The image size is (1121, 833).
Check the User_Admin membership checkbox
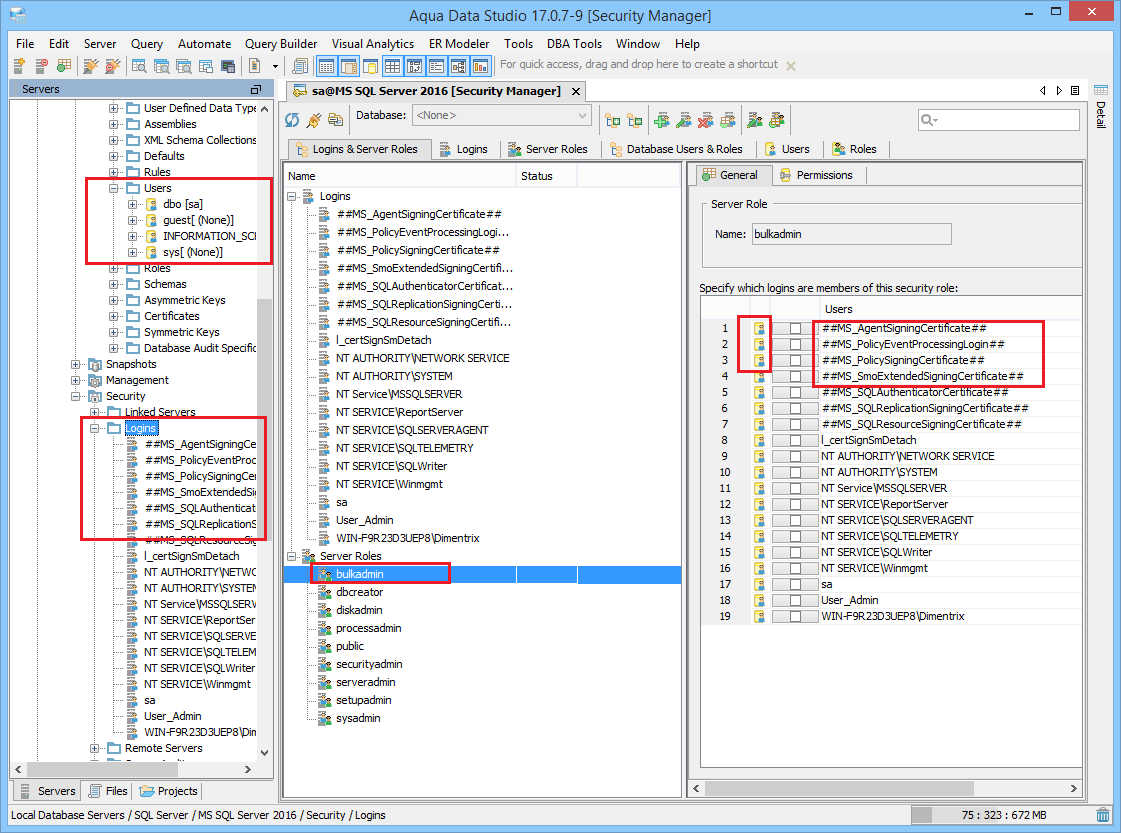click(x=795, y=601)
